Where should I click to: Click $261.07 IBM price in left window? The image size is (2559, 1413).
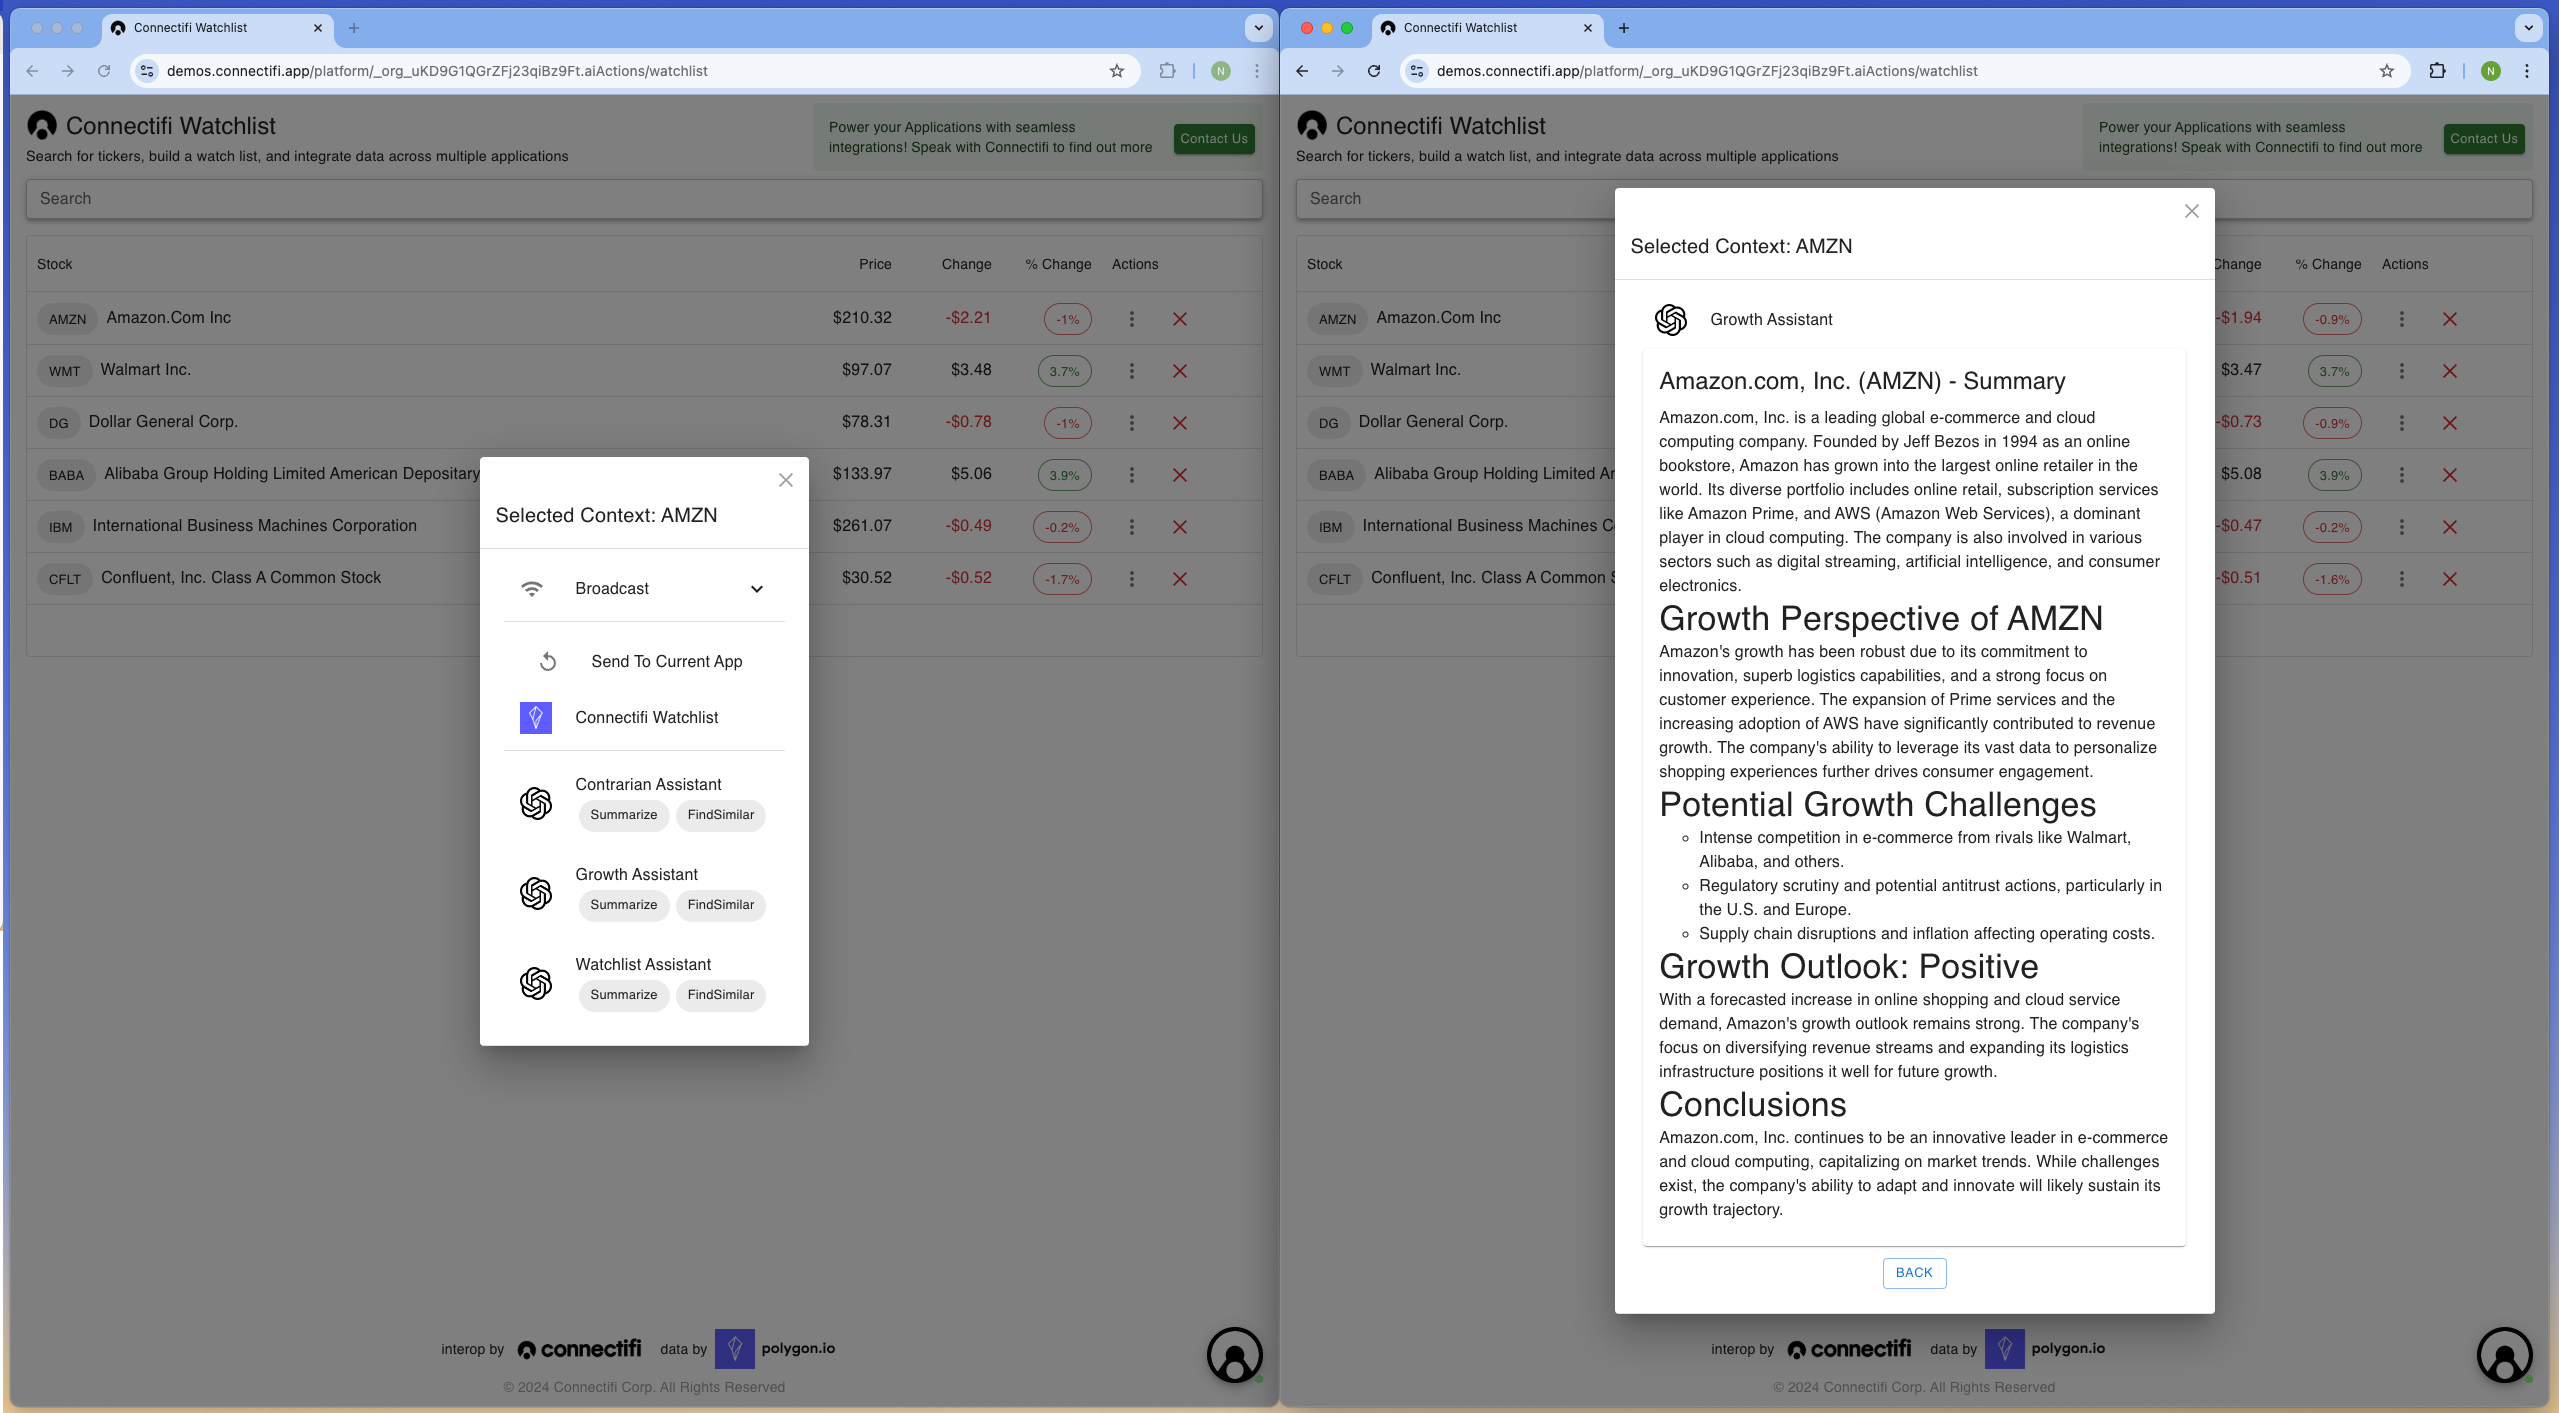click(862, 525)
